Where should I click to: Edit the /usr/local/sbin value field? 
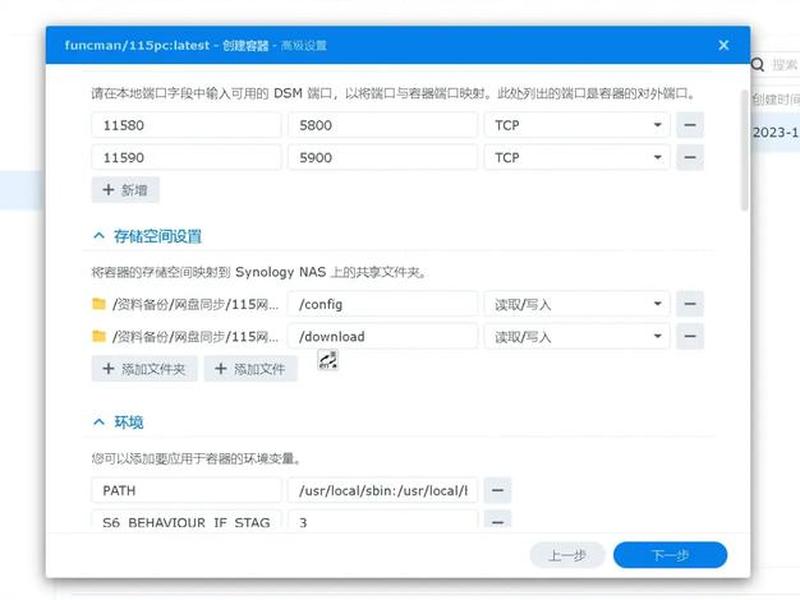[383, 490]
